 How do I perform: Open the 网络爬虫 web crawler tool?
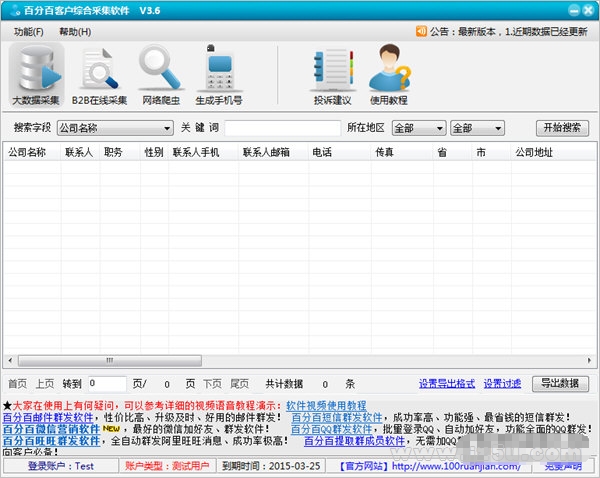[161, 75]
